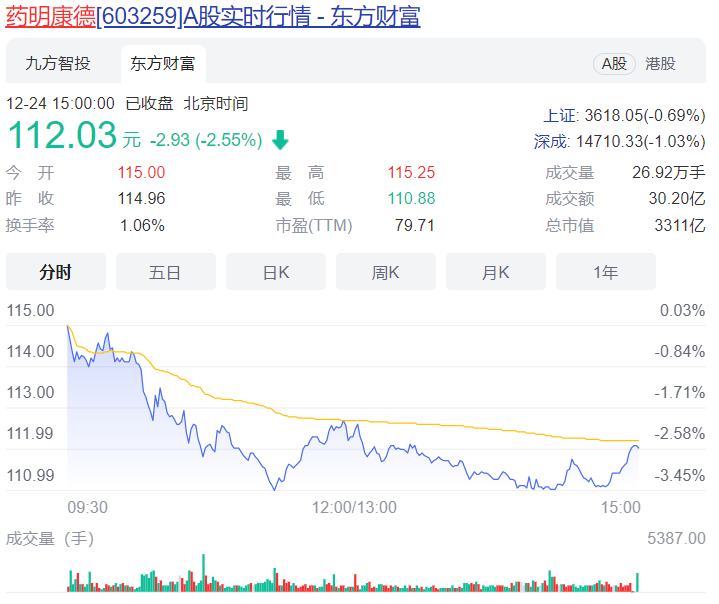Click the green down arrow icon
This screenshot has height=604, width=719.
pos(280,139)
